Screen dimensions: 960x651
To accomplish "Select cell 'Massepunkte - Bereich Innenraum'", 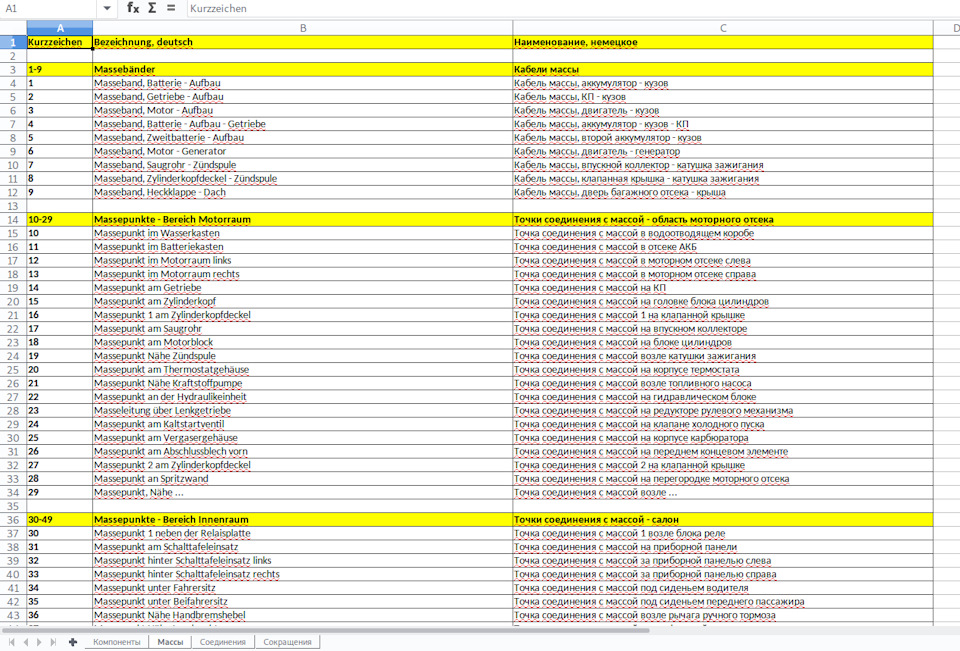I will pos(303,519).
